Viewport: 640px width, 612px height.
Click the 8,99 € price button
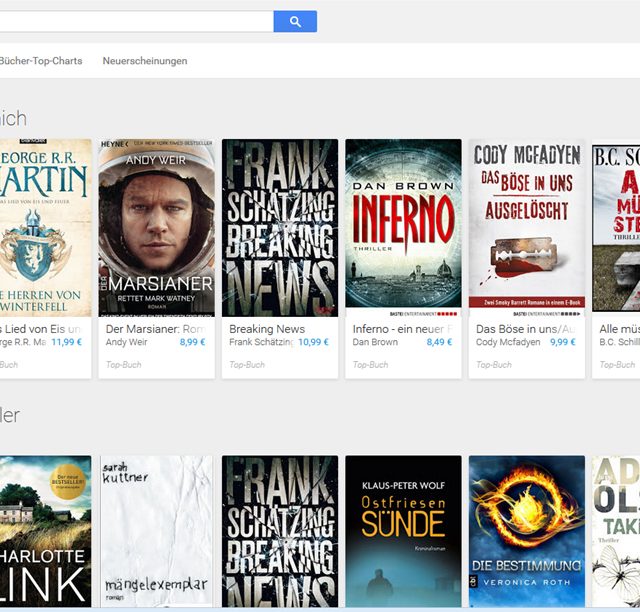click(192, 342)
